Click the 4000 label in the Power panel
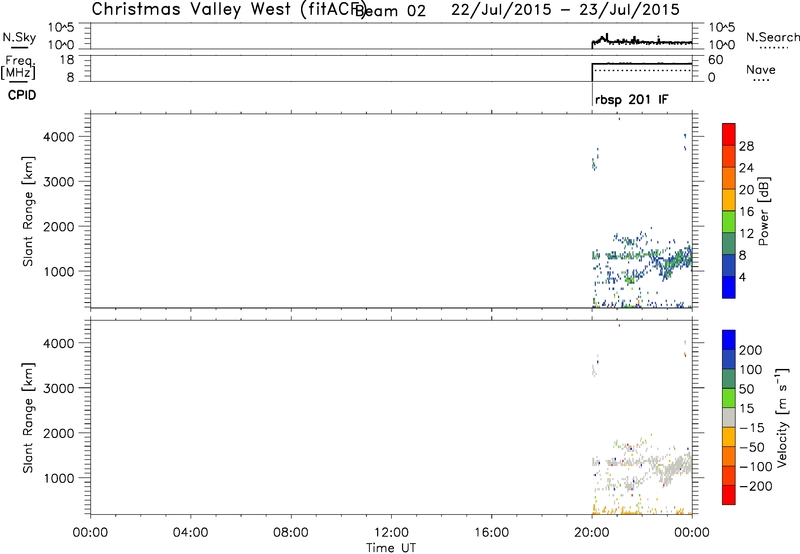This screenshot has width=800, height=554. pos(59,137)
